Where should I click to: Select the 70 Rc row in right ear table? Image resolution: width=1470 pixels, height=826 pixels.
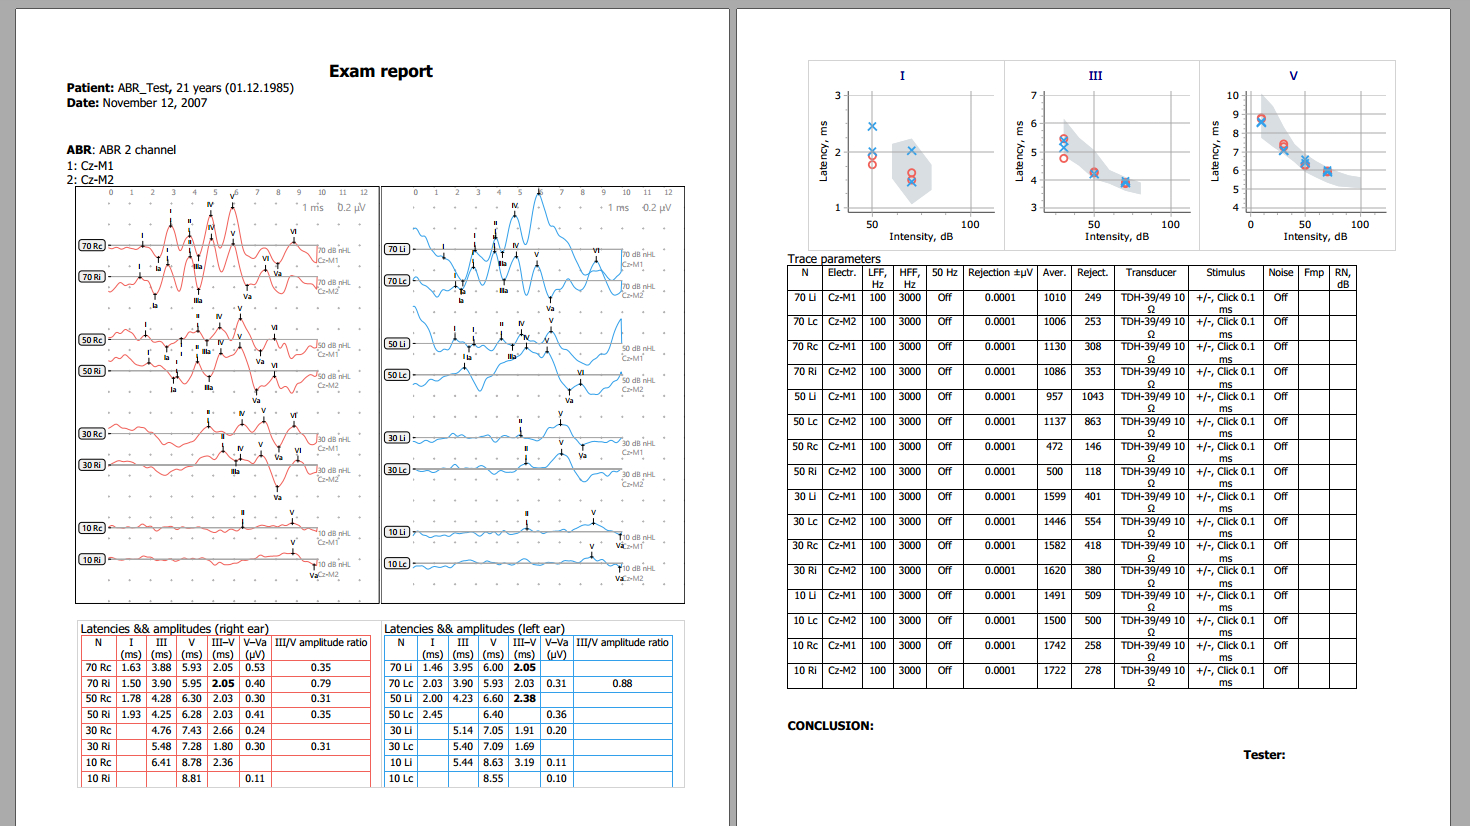[225, 668]
